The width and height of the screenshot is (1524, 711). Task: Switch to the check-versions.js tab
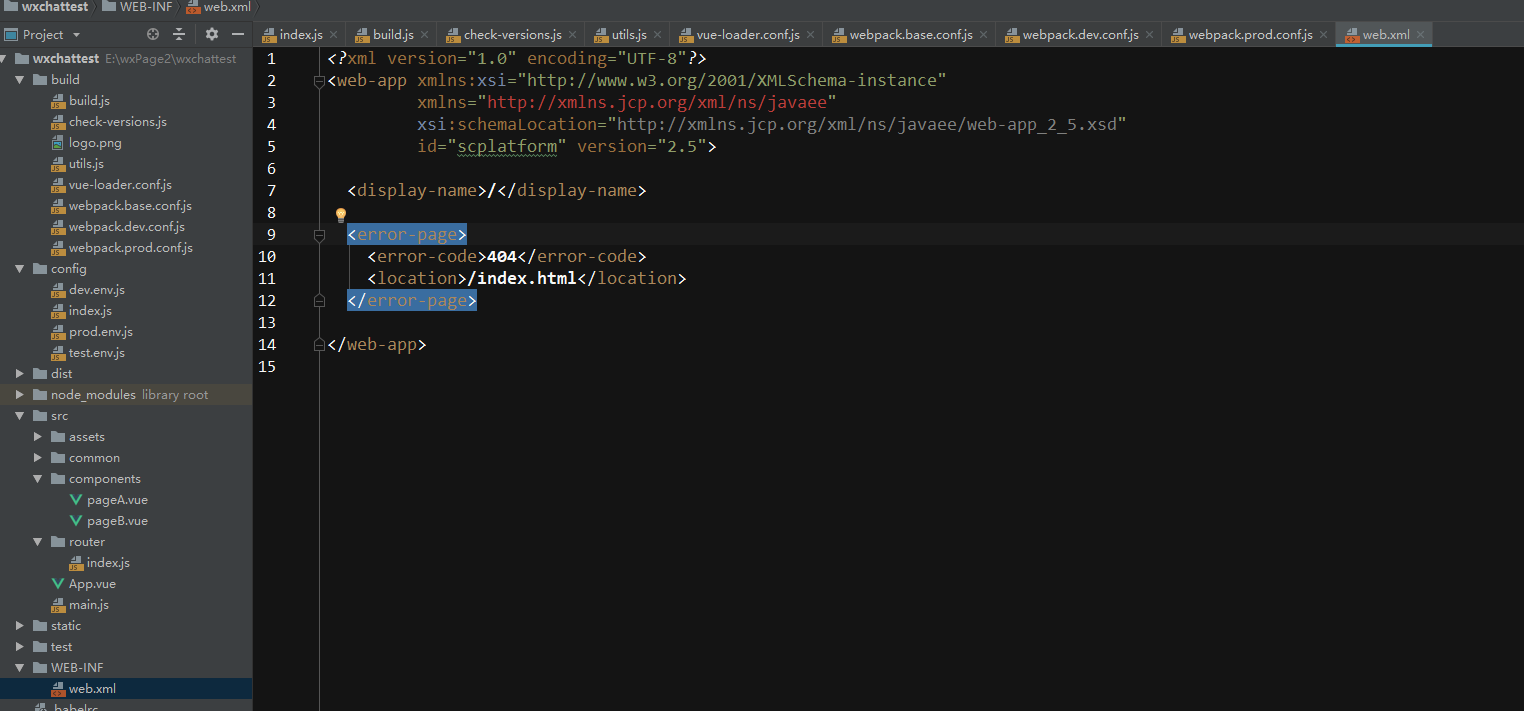tap(512, 35)
